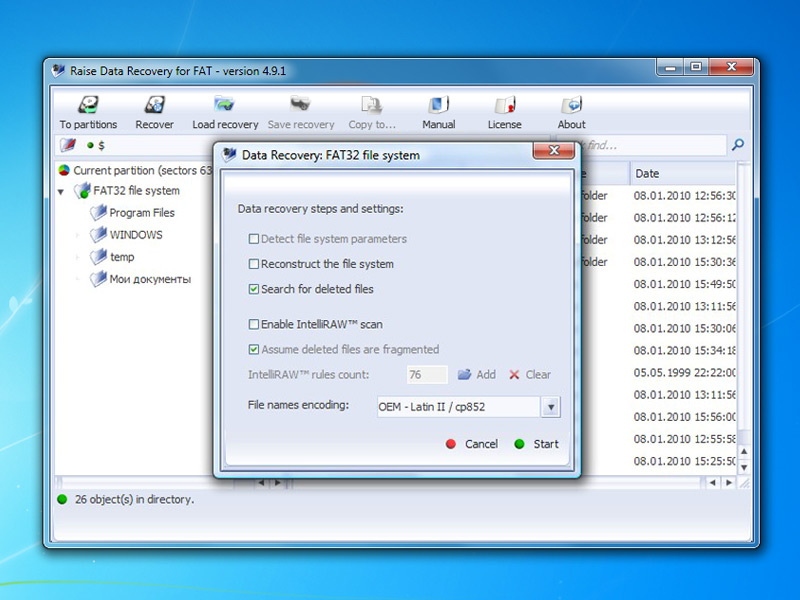Click the $ path segment
This screenshot has height=600, width=800.
[102, 145]
